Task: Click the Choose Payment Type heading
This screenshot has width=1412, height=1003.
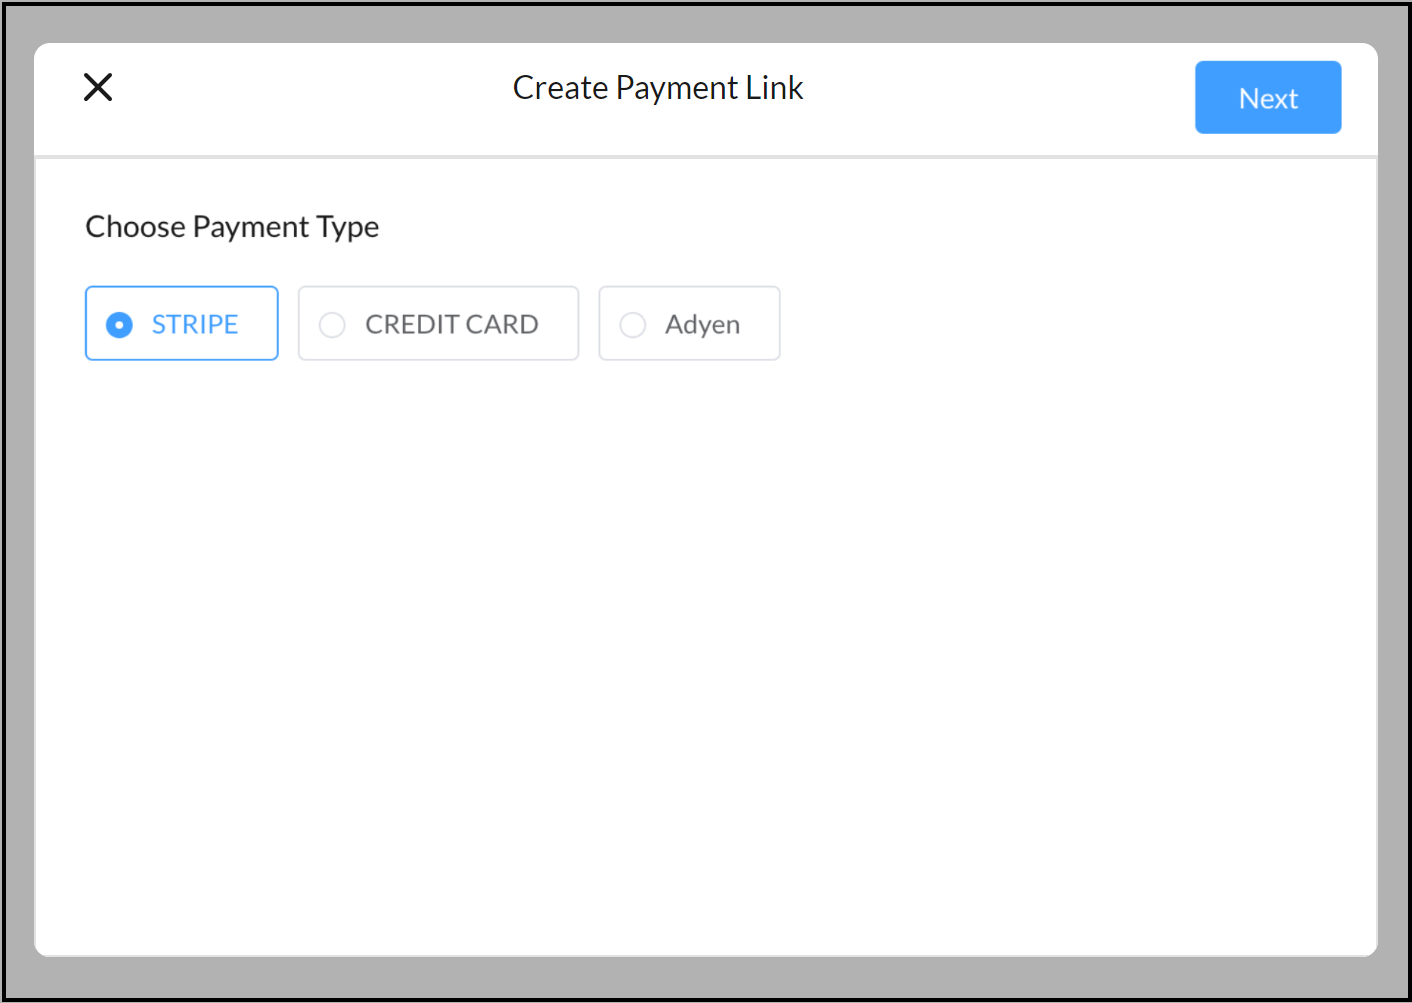Action: (x=232, y=226)
